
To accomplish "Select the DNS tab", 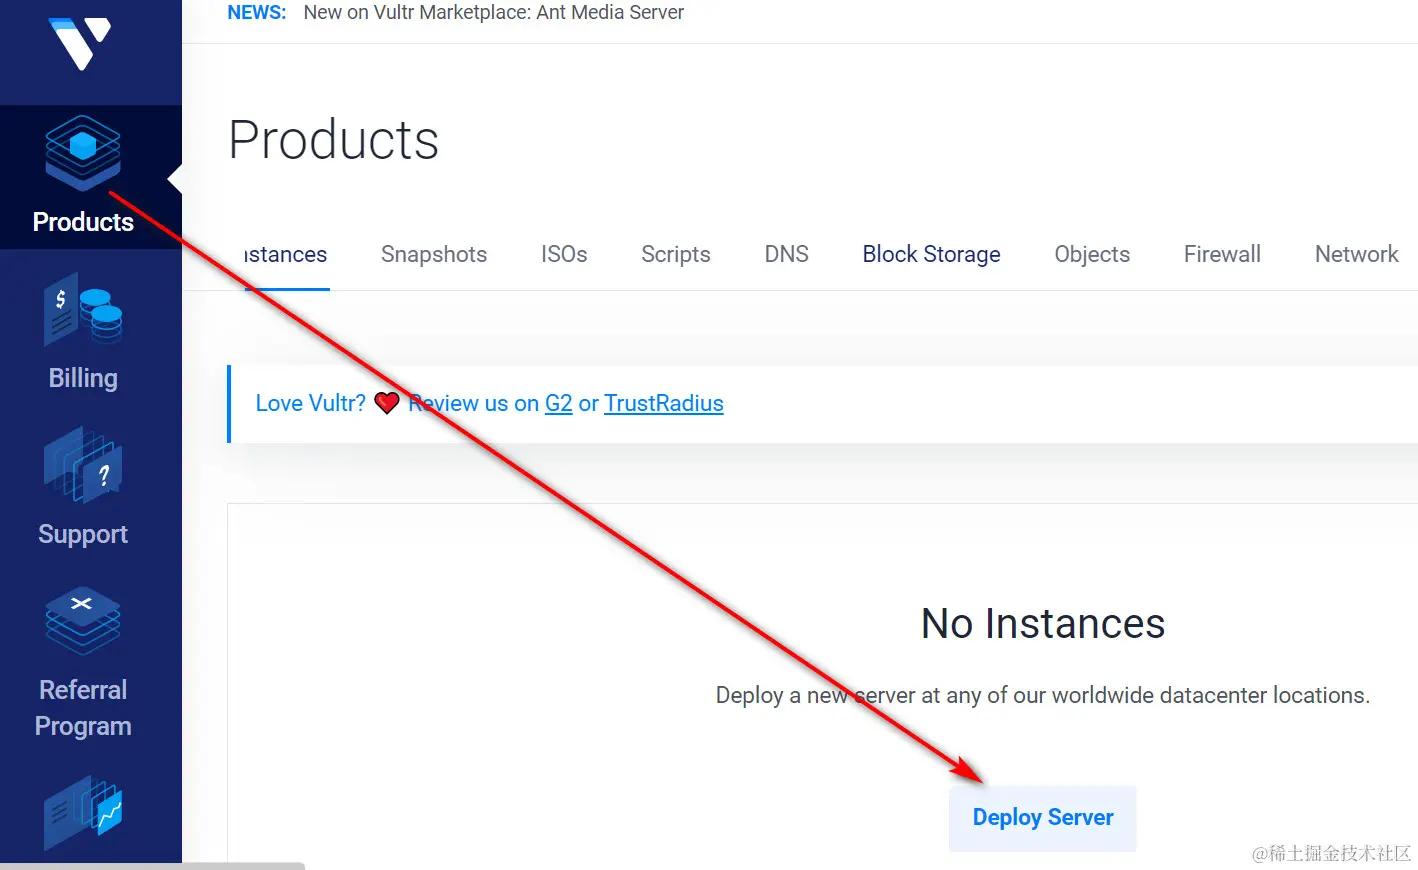I will [x=786, y=254].
